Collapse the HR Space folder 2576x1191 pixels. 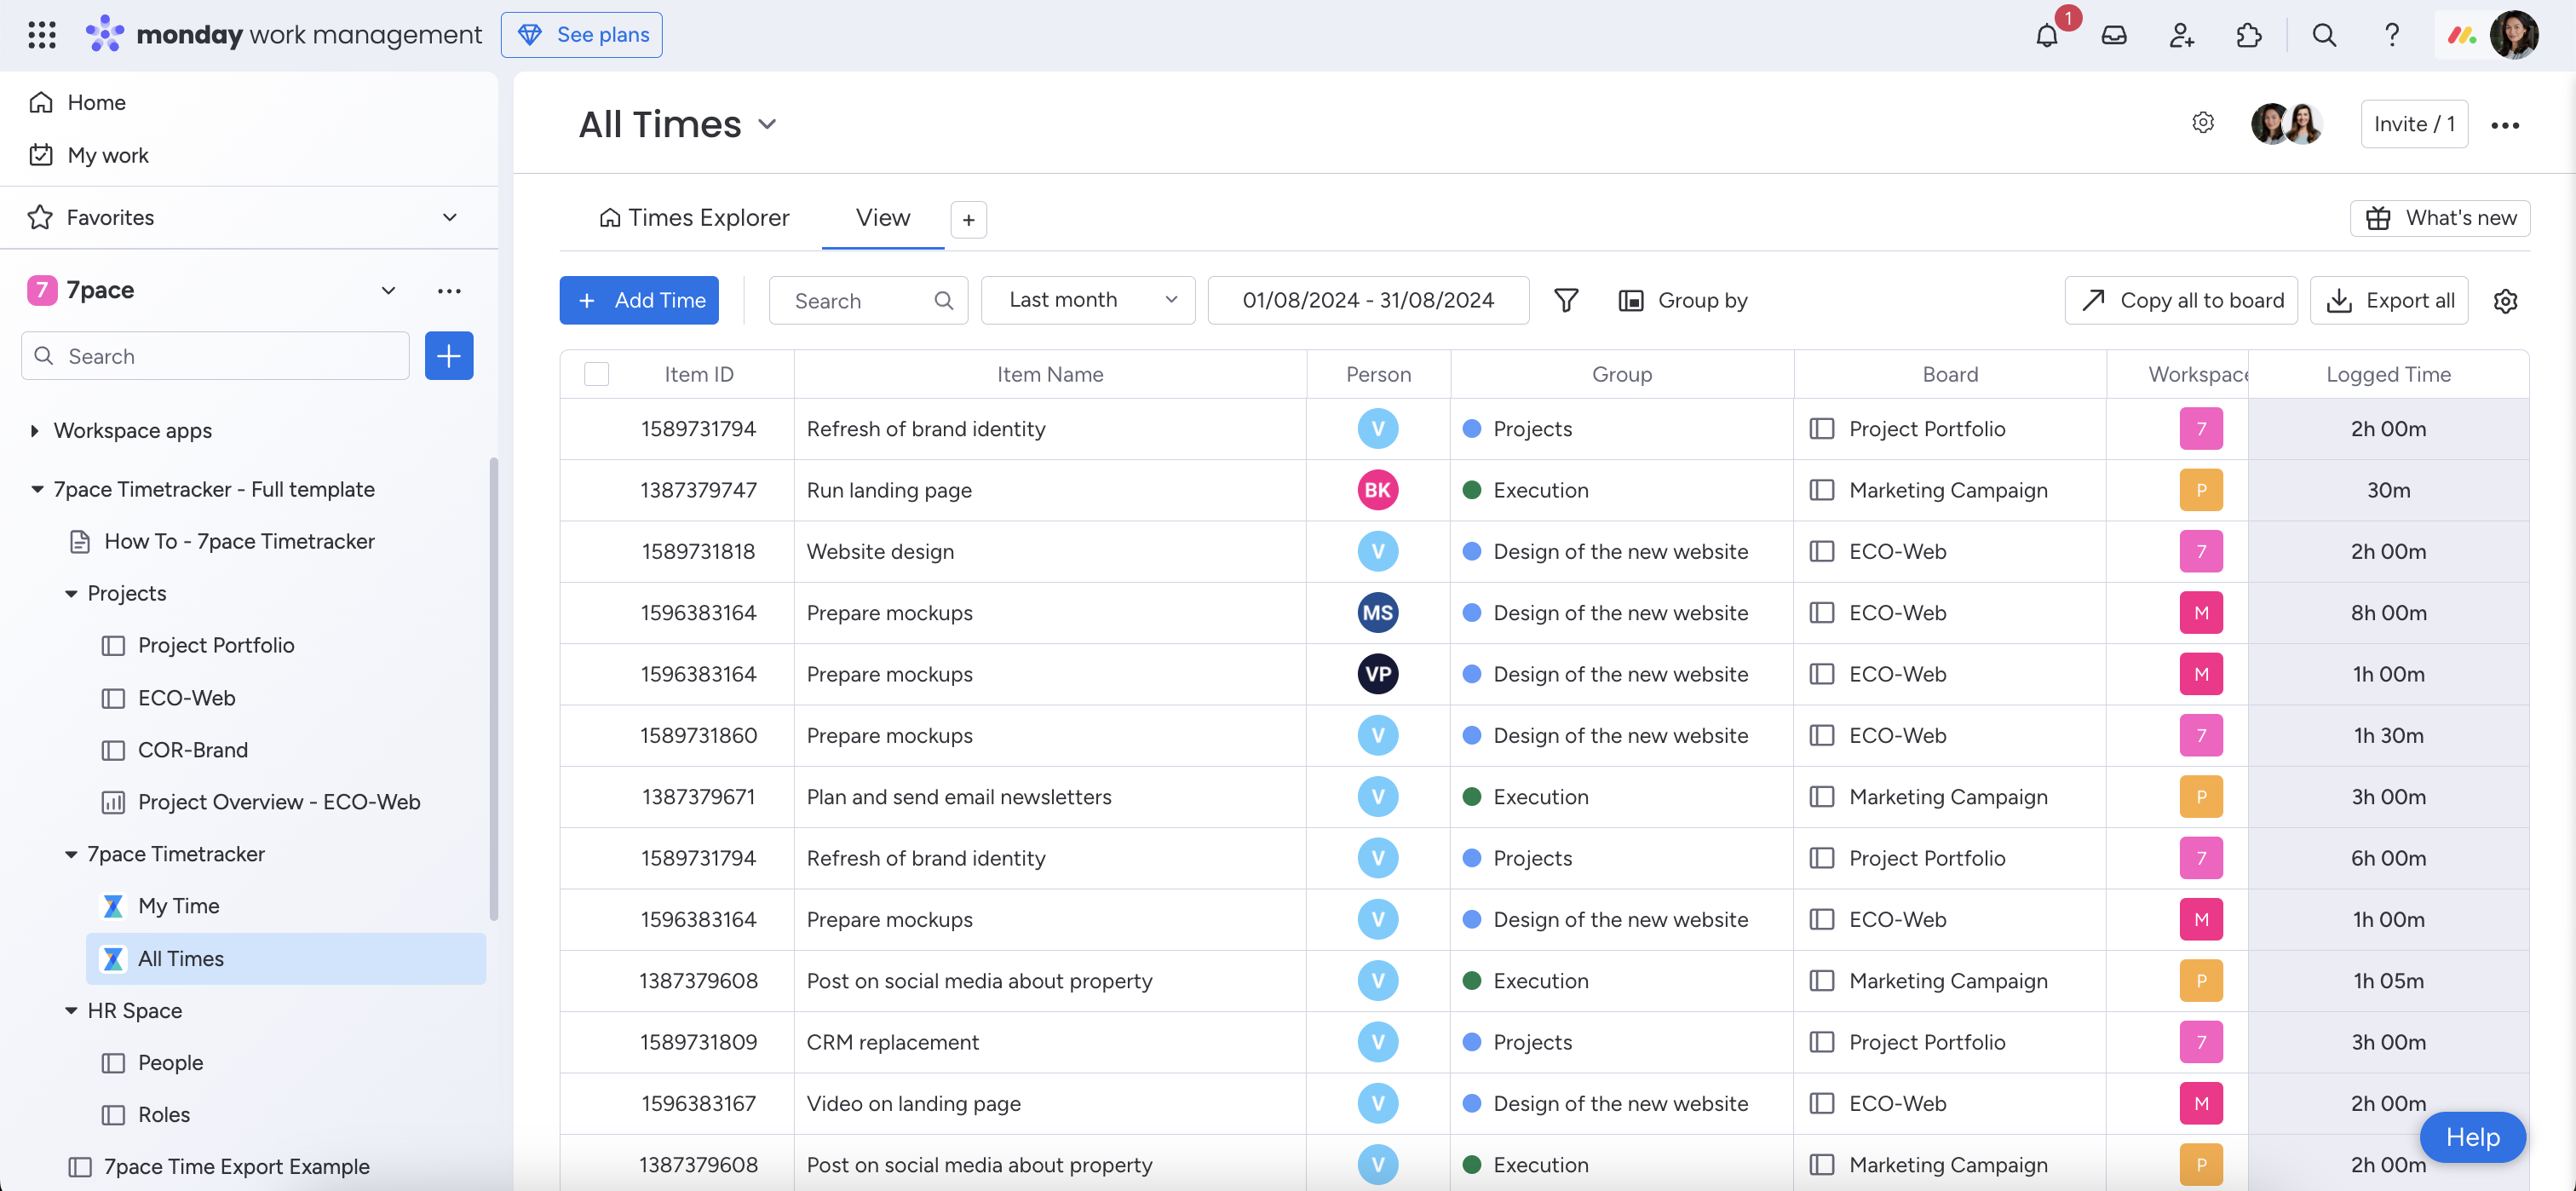[71, 1011]
